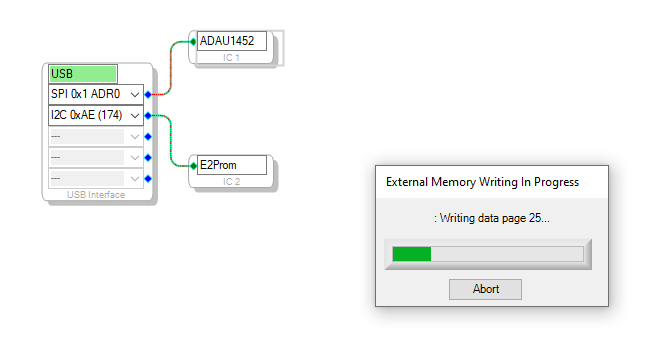
Task: Click the green input pin on ADAU1452 block
Action: coord(193,42)
